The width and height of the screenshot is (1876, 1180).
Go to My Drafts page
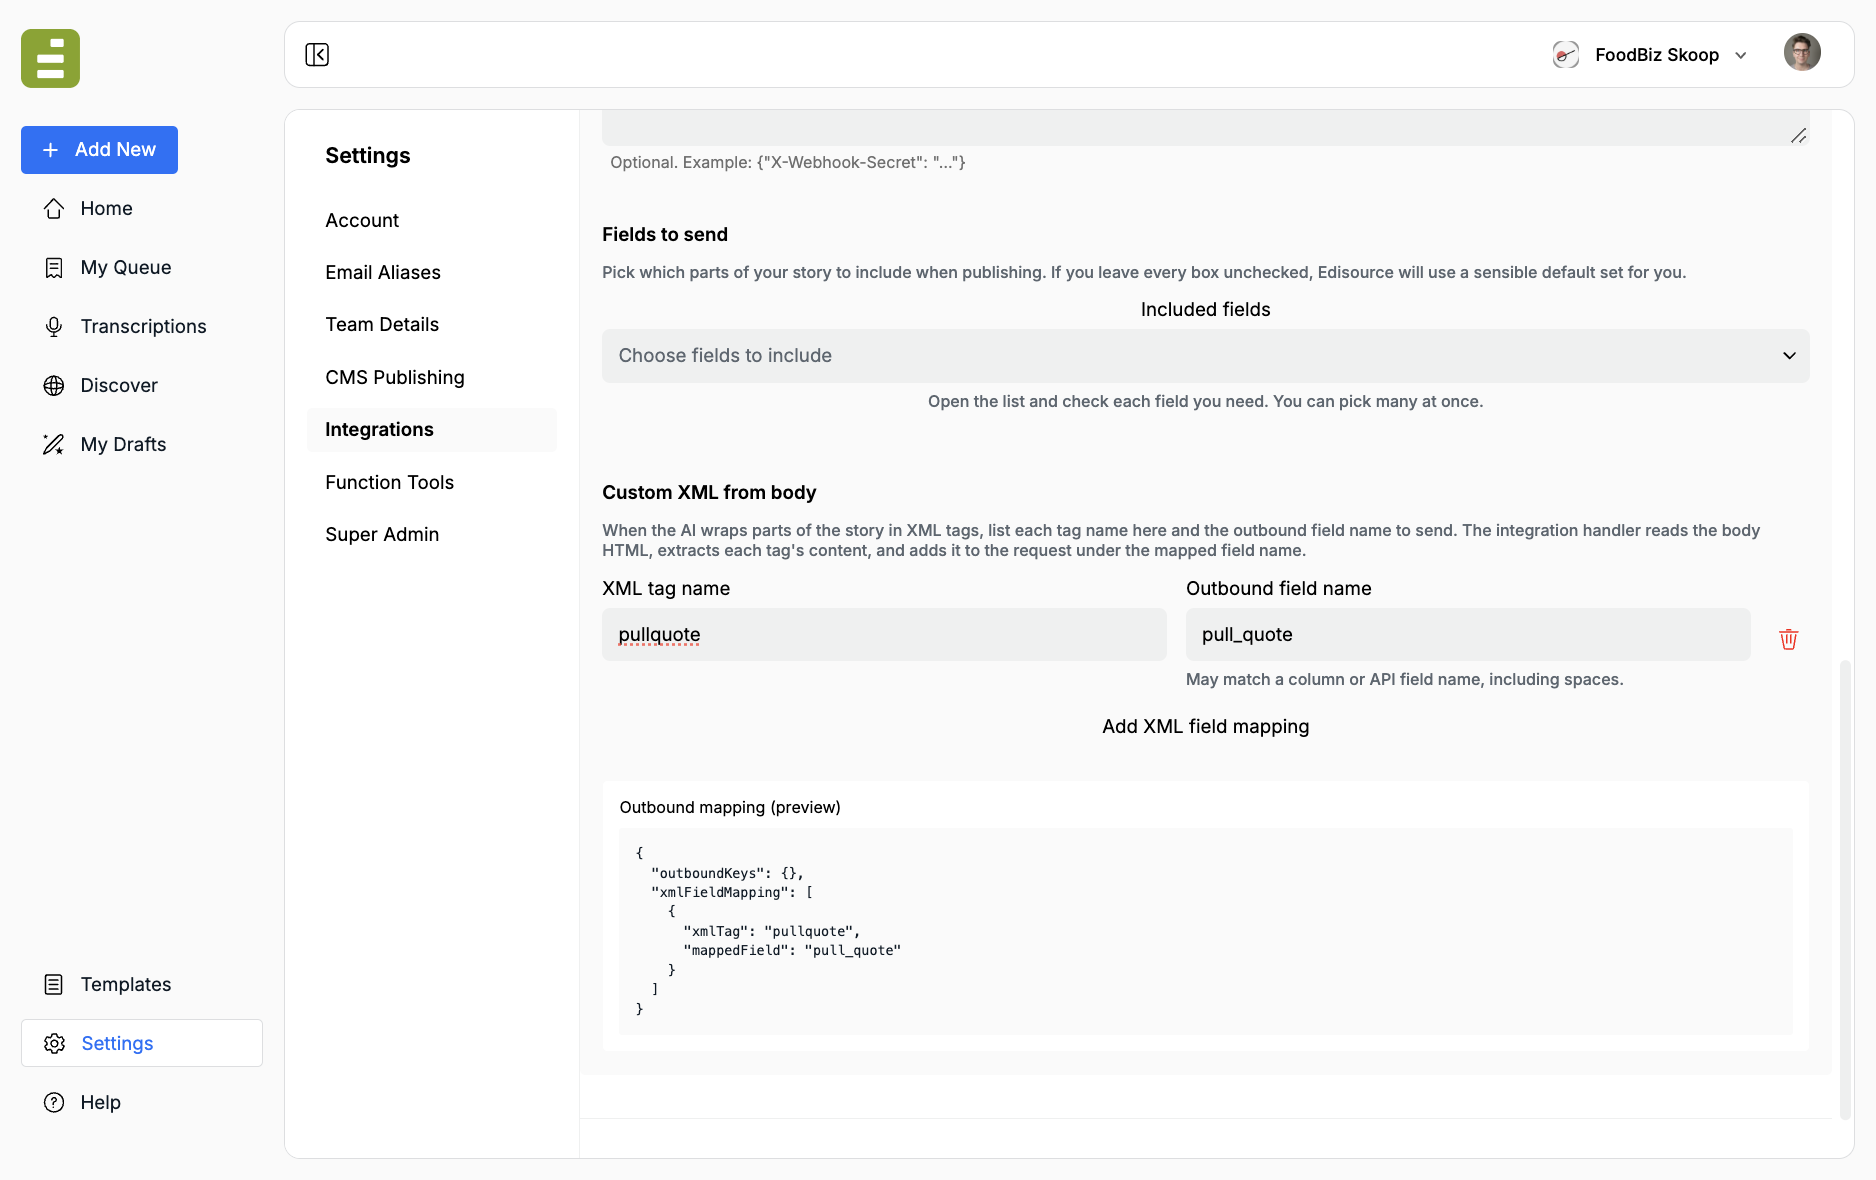click(123, 444)
